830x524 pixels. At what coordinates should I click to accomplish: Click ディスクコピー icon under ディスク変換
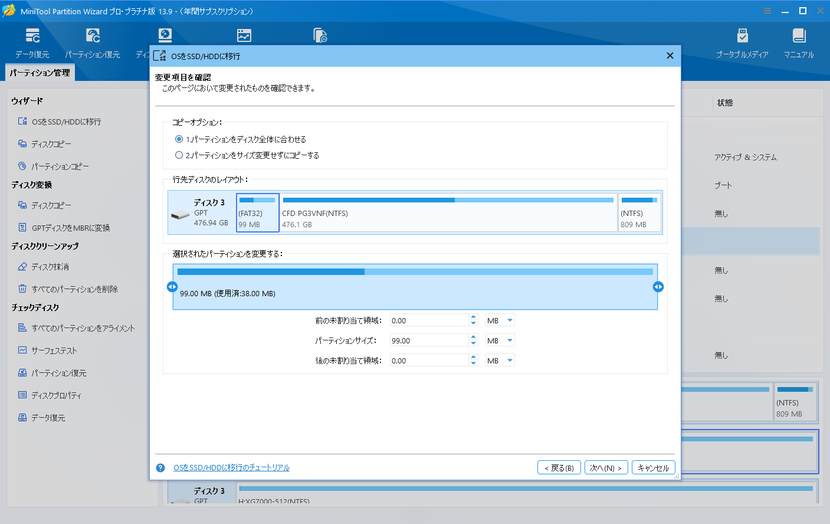(22, 205)
